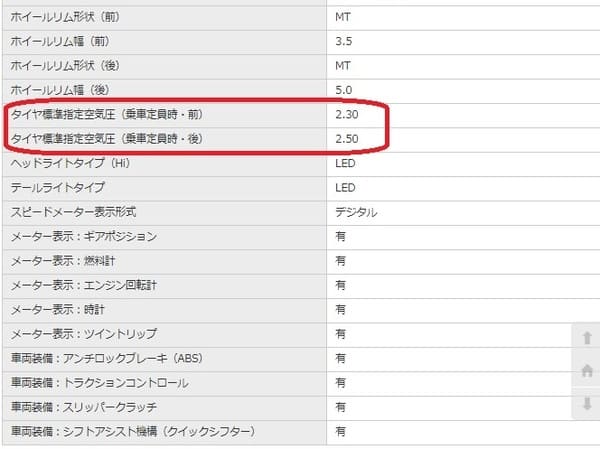Click the テールライトタイプ row label
Viewport: 600px width, 449px height.
57,188
